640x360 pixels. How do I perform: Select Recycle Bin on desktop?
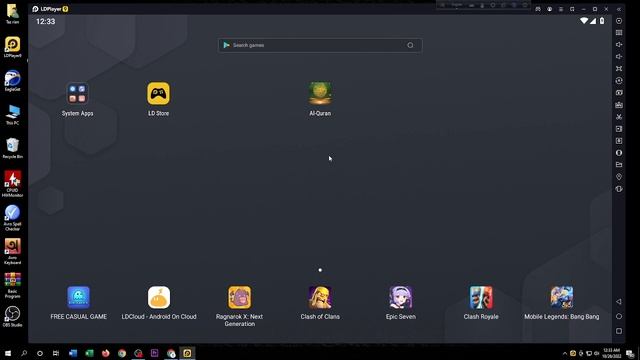pyautogui.click(x=13, y=148)
